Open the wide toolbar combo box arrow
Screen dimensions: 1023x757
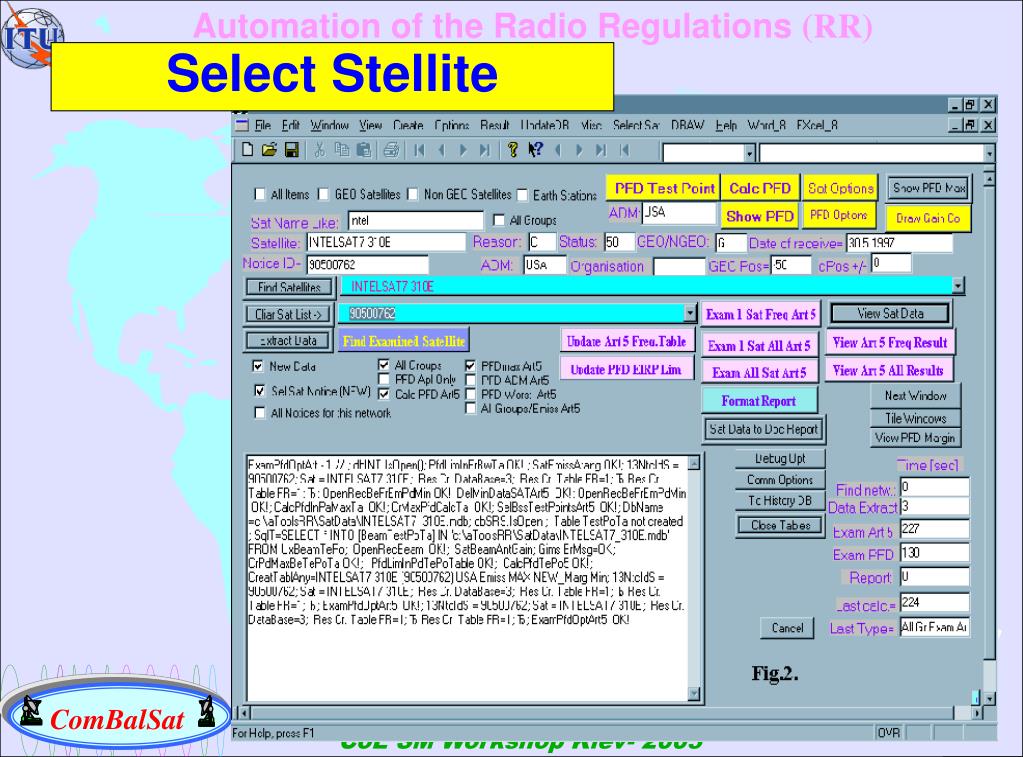990,153
